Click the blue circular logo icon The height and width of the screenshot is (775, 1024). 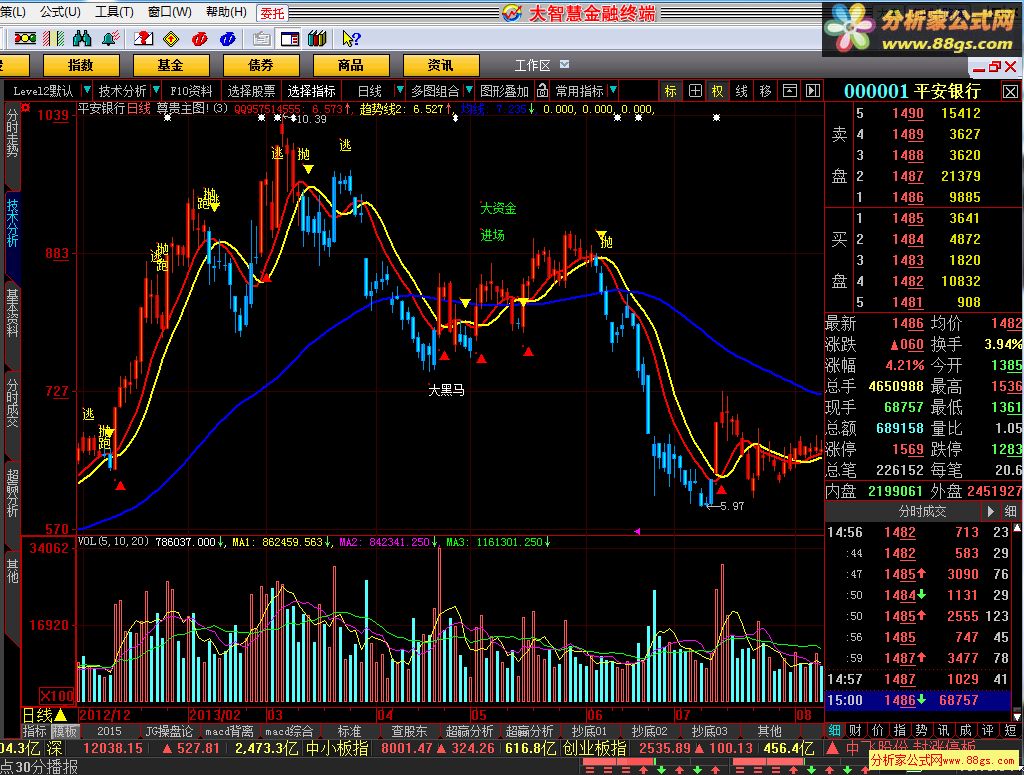click(227, 39)
